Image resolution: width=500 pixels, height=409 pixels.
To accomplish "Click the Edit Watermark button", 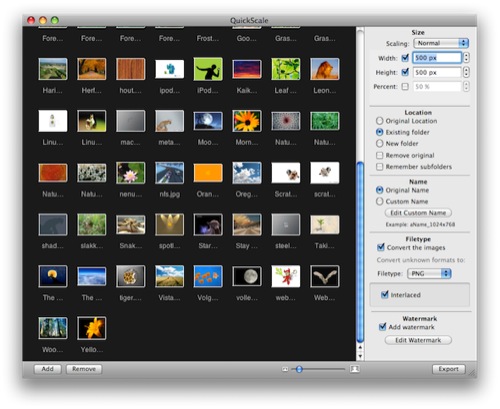I will click(418, 340).
